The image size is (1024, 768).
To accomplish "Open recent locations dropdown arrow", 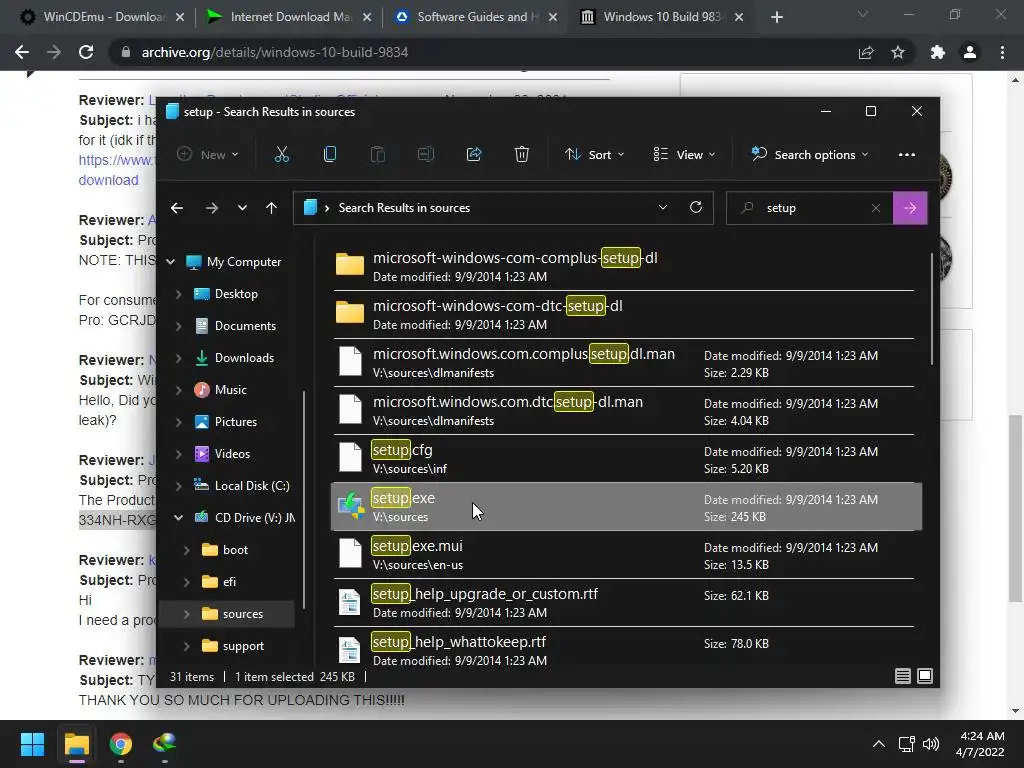I will [242, 208].
